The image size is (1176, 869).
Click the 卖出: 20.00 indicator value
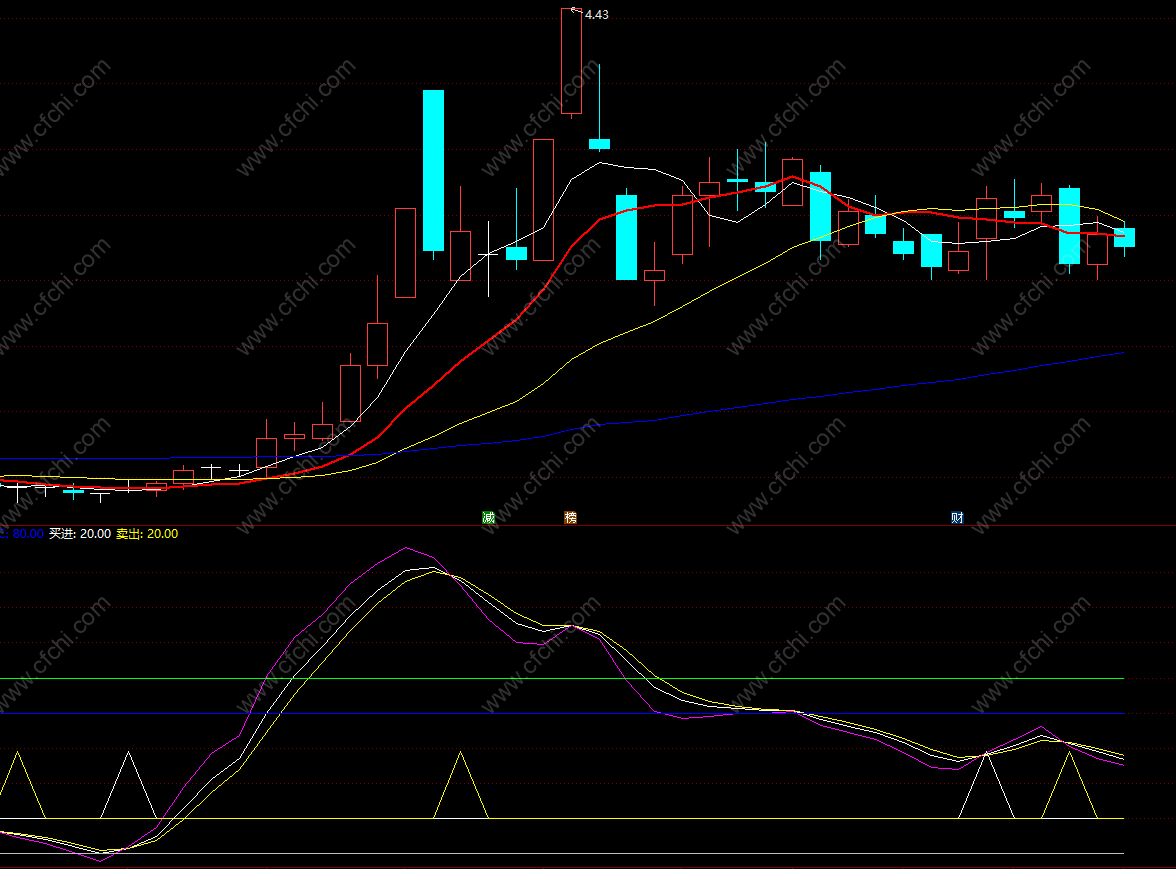[147, 534]
